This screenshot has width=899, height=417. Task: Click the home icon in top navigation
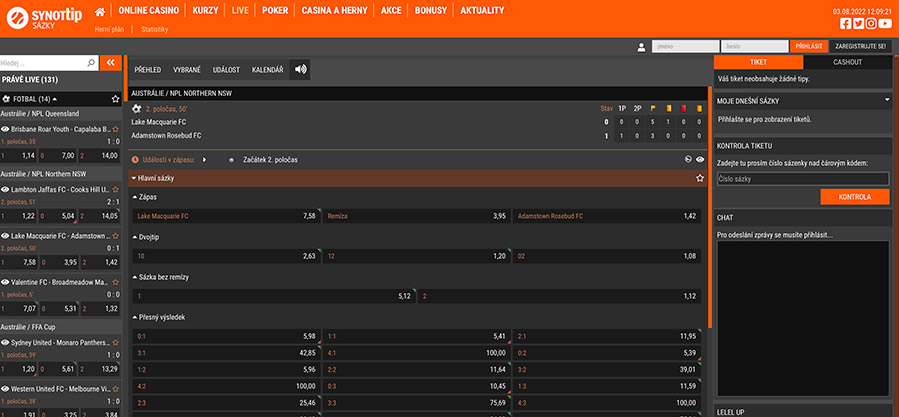(100, 11)
